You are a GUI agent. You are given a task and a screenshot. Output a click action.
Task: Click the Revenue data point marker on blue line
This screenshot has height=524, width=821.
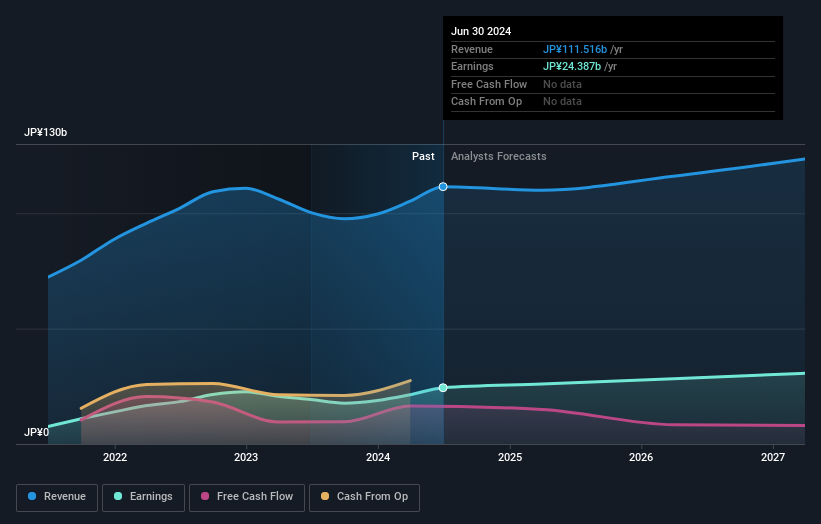click(443, 187)
